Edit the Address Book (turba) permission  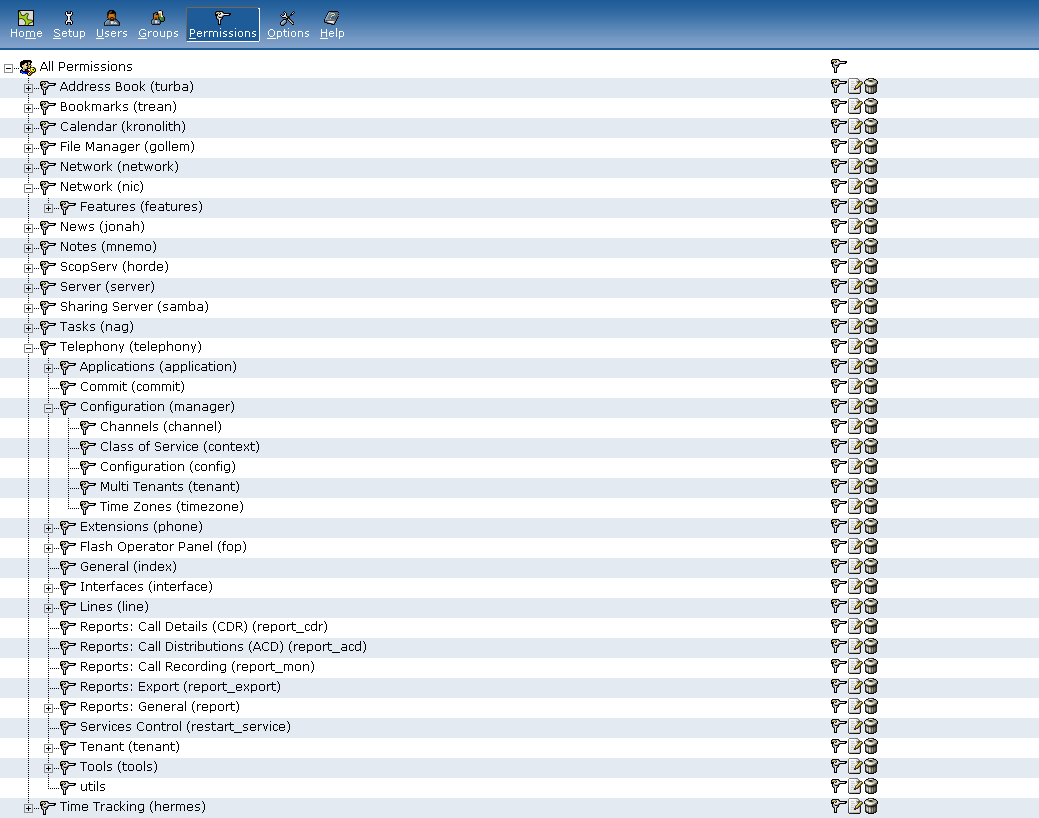click(855, 86)
